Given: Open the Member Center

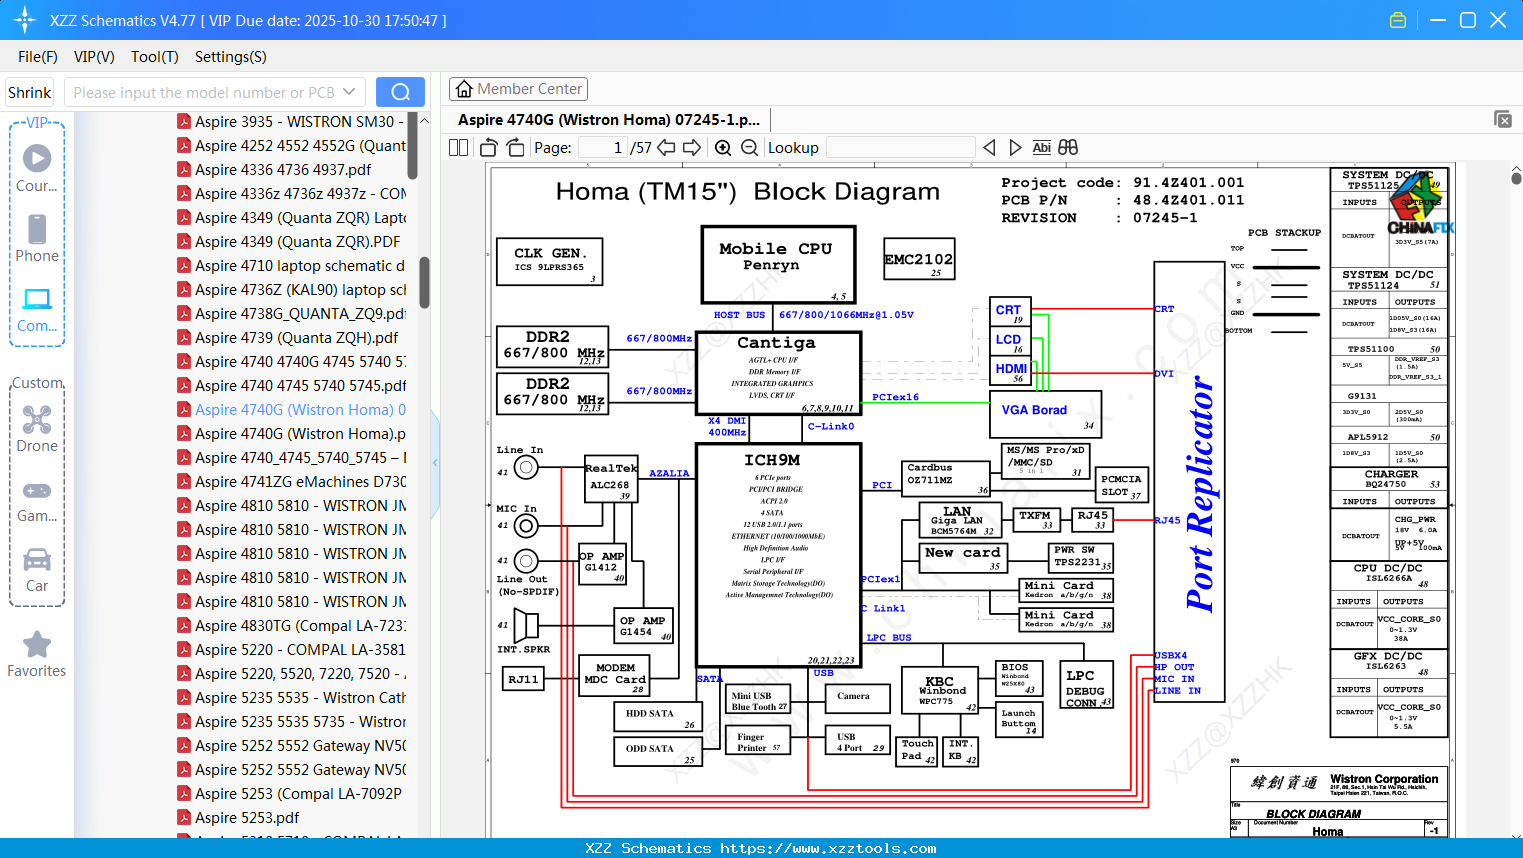Looking at the screenshot, I should 519,89.
